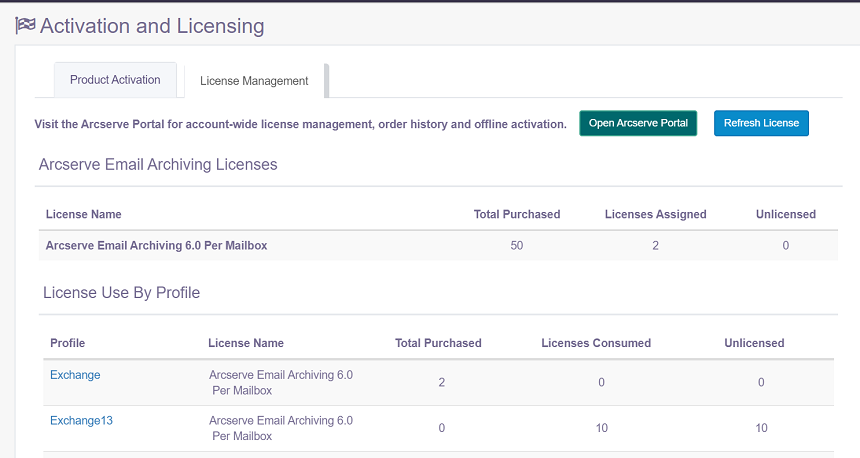
Task: Click the Arcserve Portal description text
Action: [301, 125]
